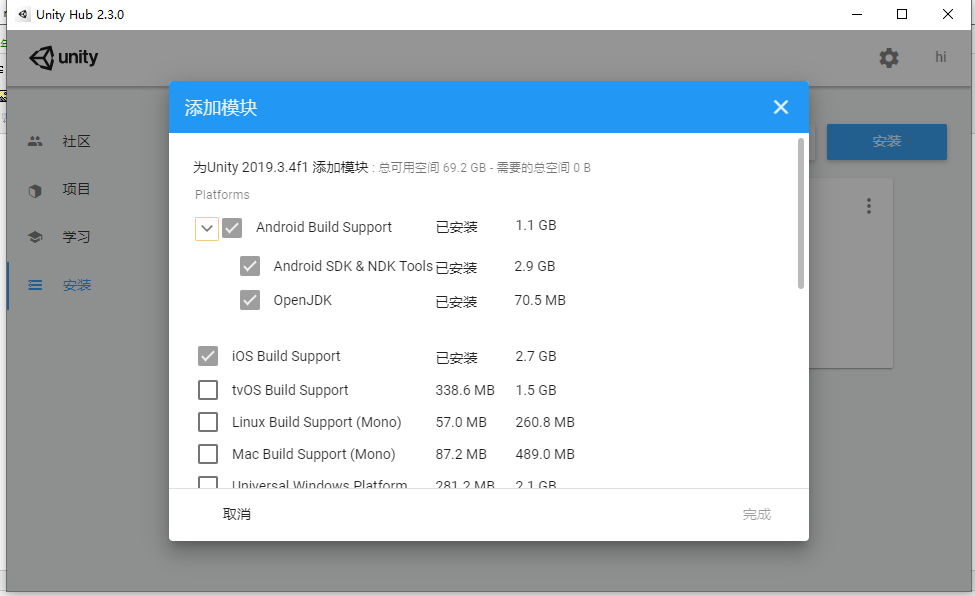Open the 安装 sidebar menu item

point(76,285)
